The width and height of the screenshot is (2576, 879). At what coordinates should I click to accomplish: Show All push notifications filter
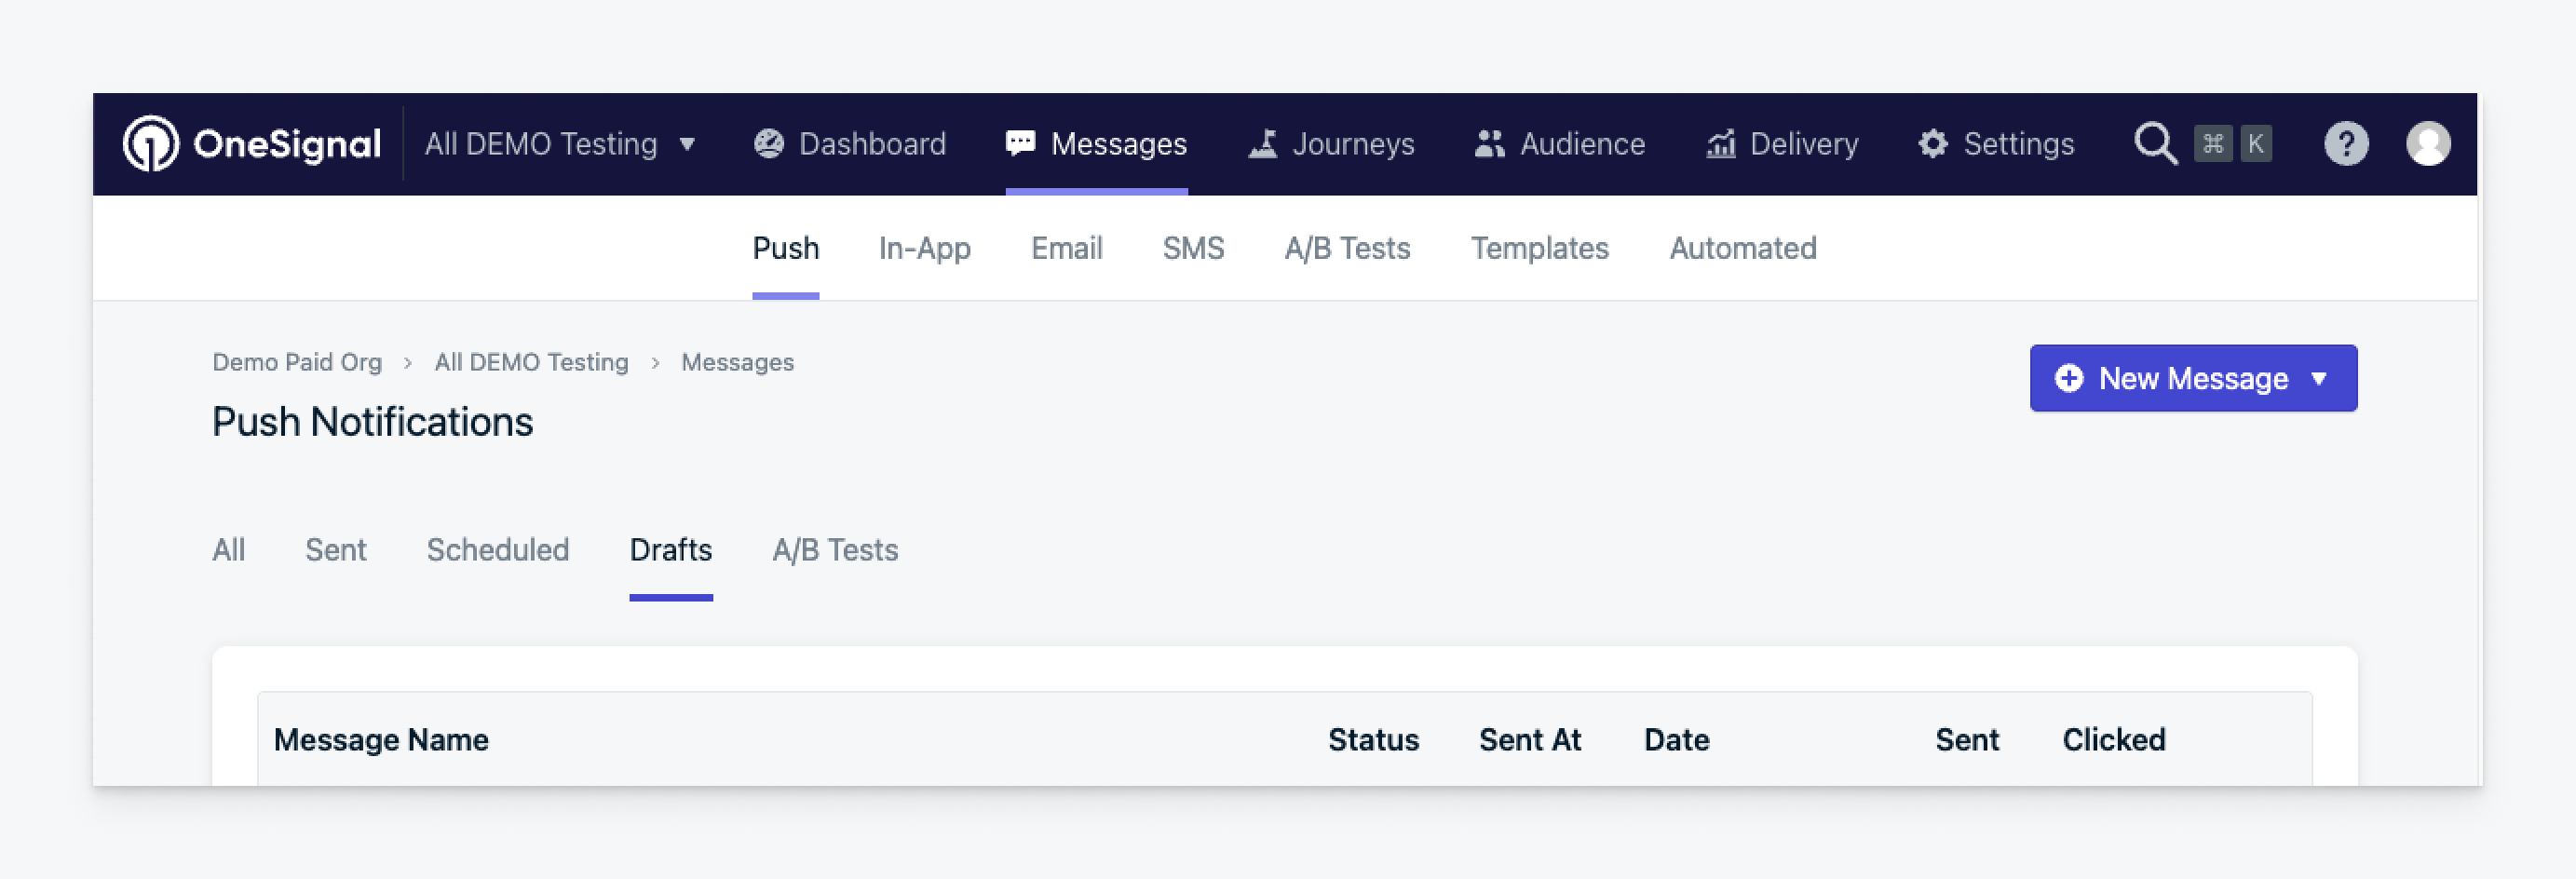[x=228, y=550]
